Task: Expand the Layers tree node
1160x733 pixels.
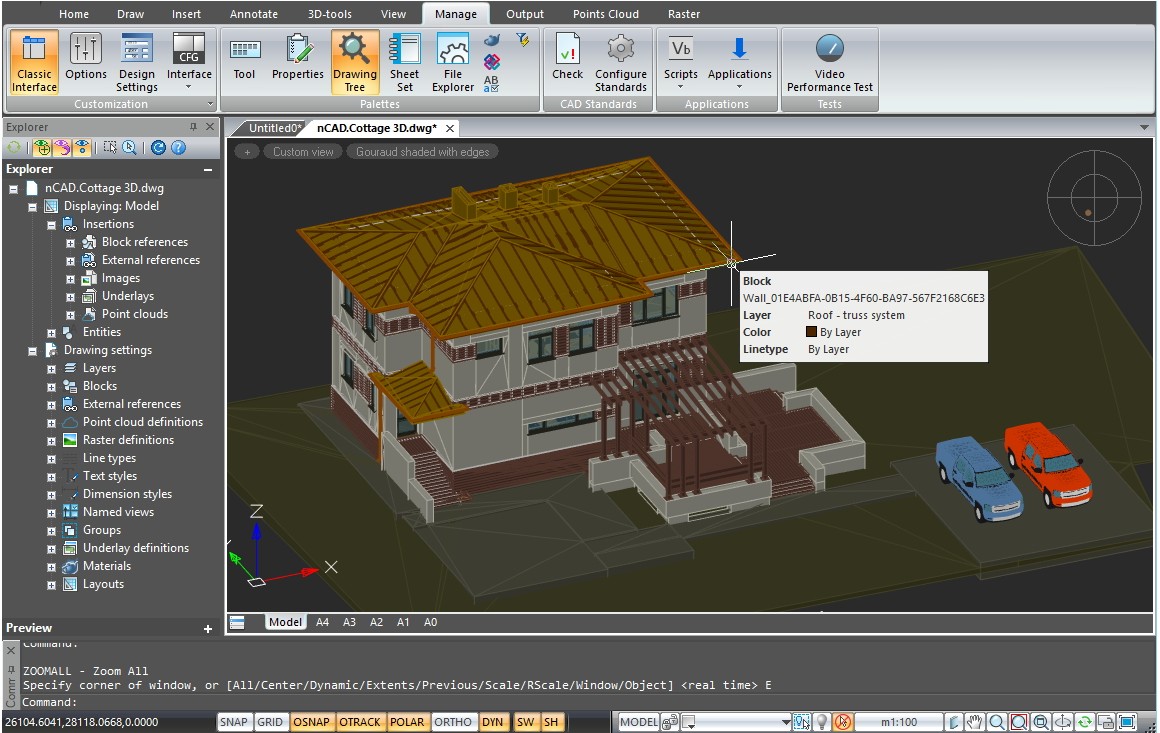Action: pos(51,369)
